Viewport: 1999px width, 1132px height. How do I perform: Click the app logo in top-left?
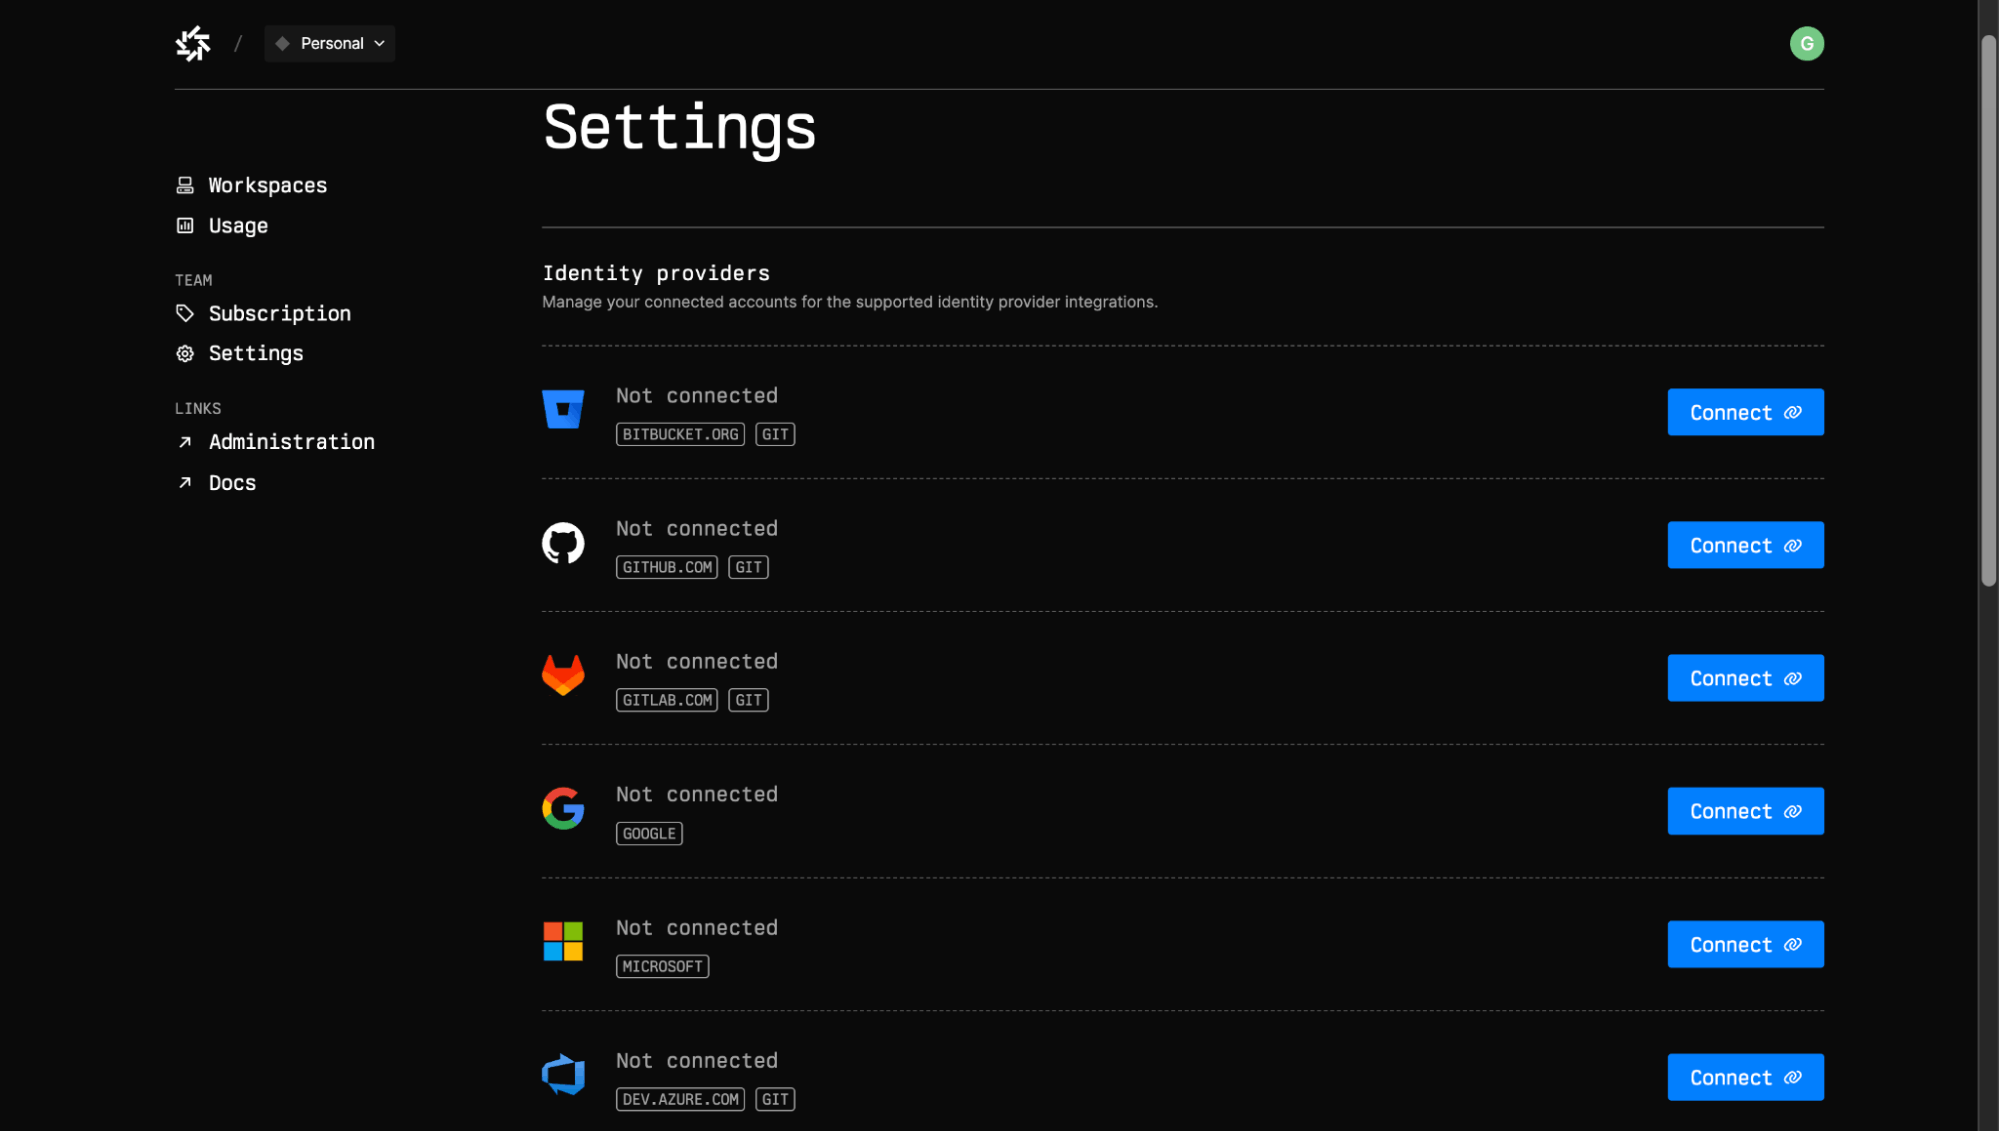193,43
